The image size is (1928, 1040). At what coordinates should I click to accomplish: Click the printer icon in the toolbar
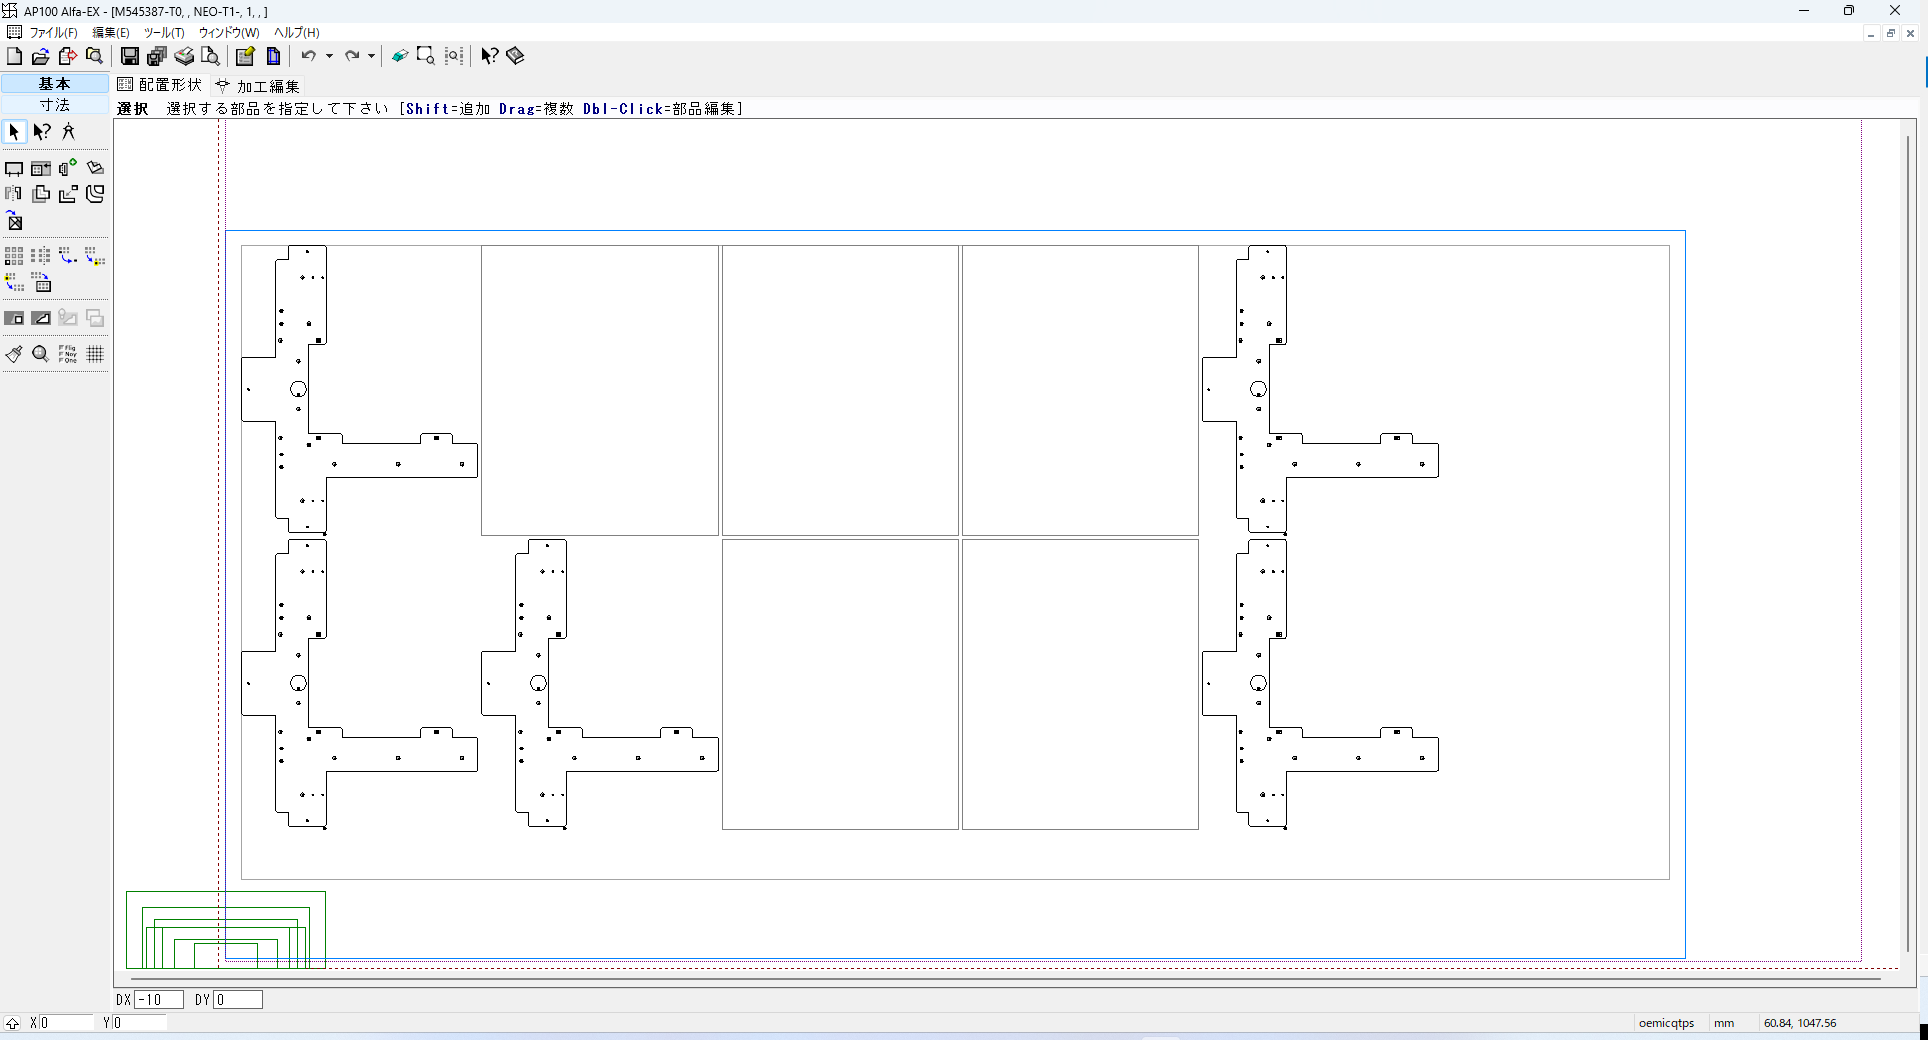(184, 56)
